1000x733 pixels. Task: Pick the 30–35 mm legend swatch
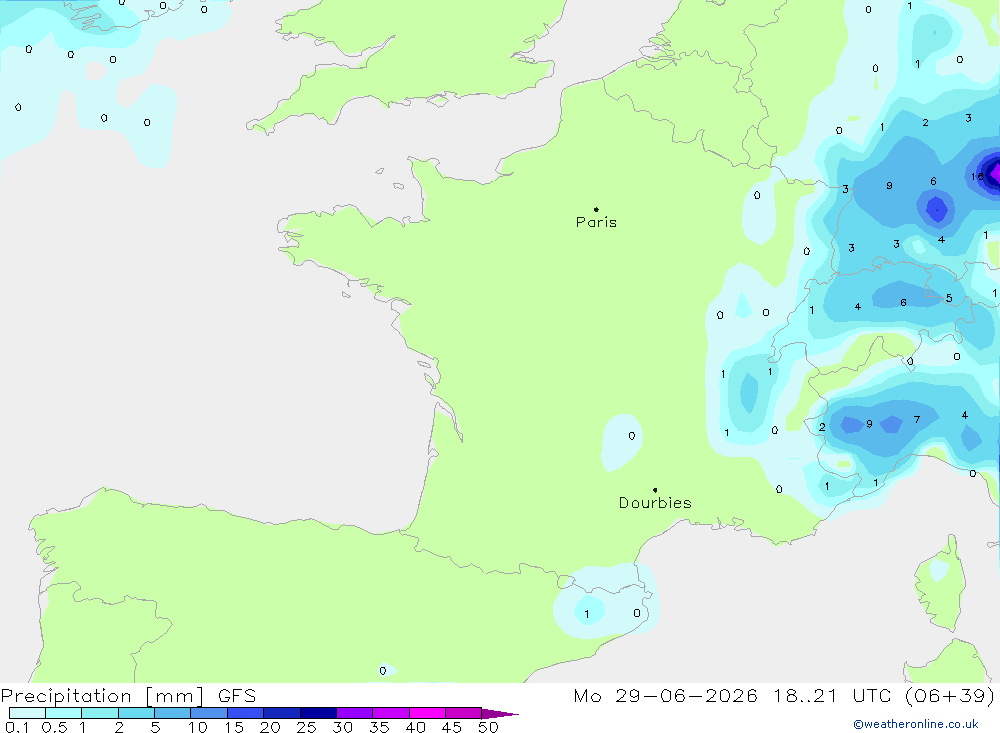click(x=355, y=713)
